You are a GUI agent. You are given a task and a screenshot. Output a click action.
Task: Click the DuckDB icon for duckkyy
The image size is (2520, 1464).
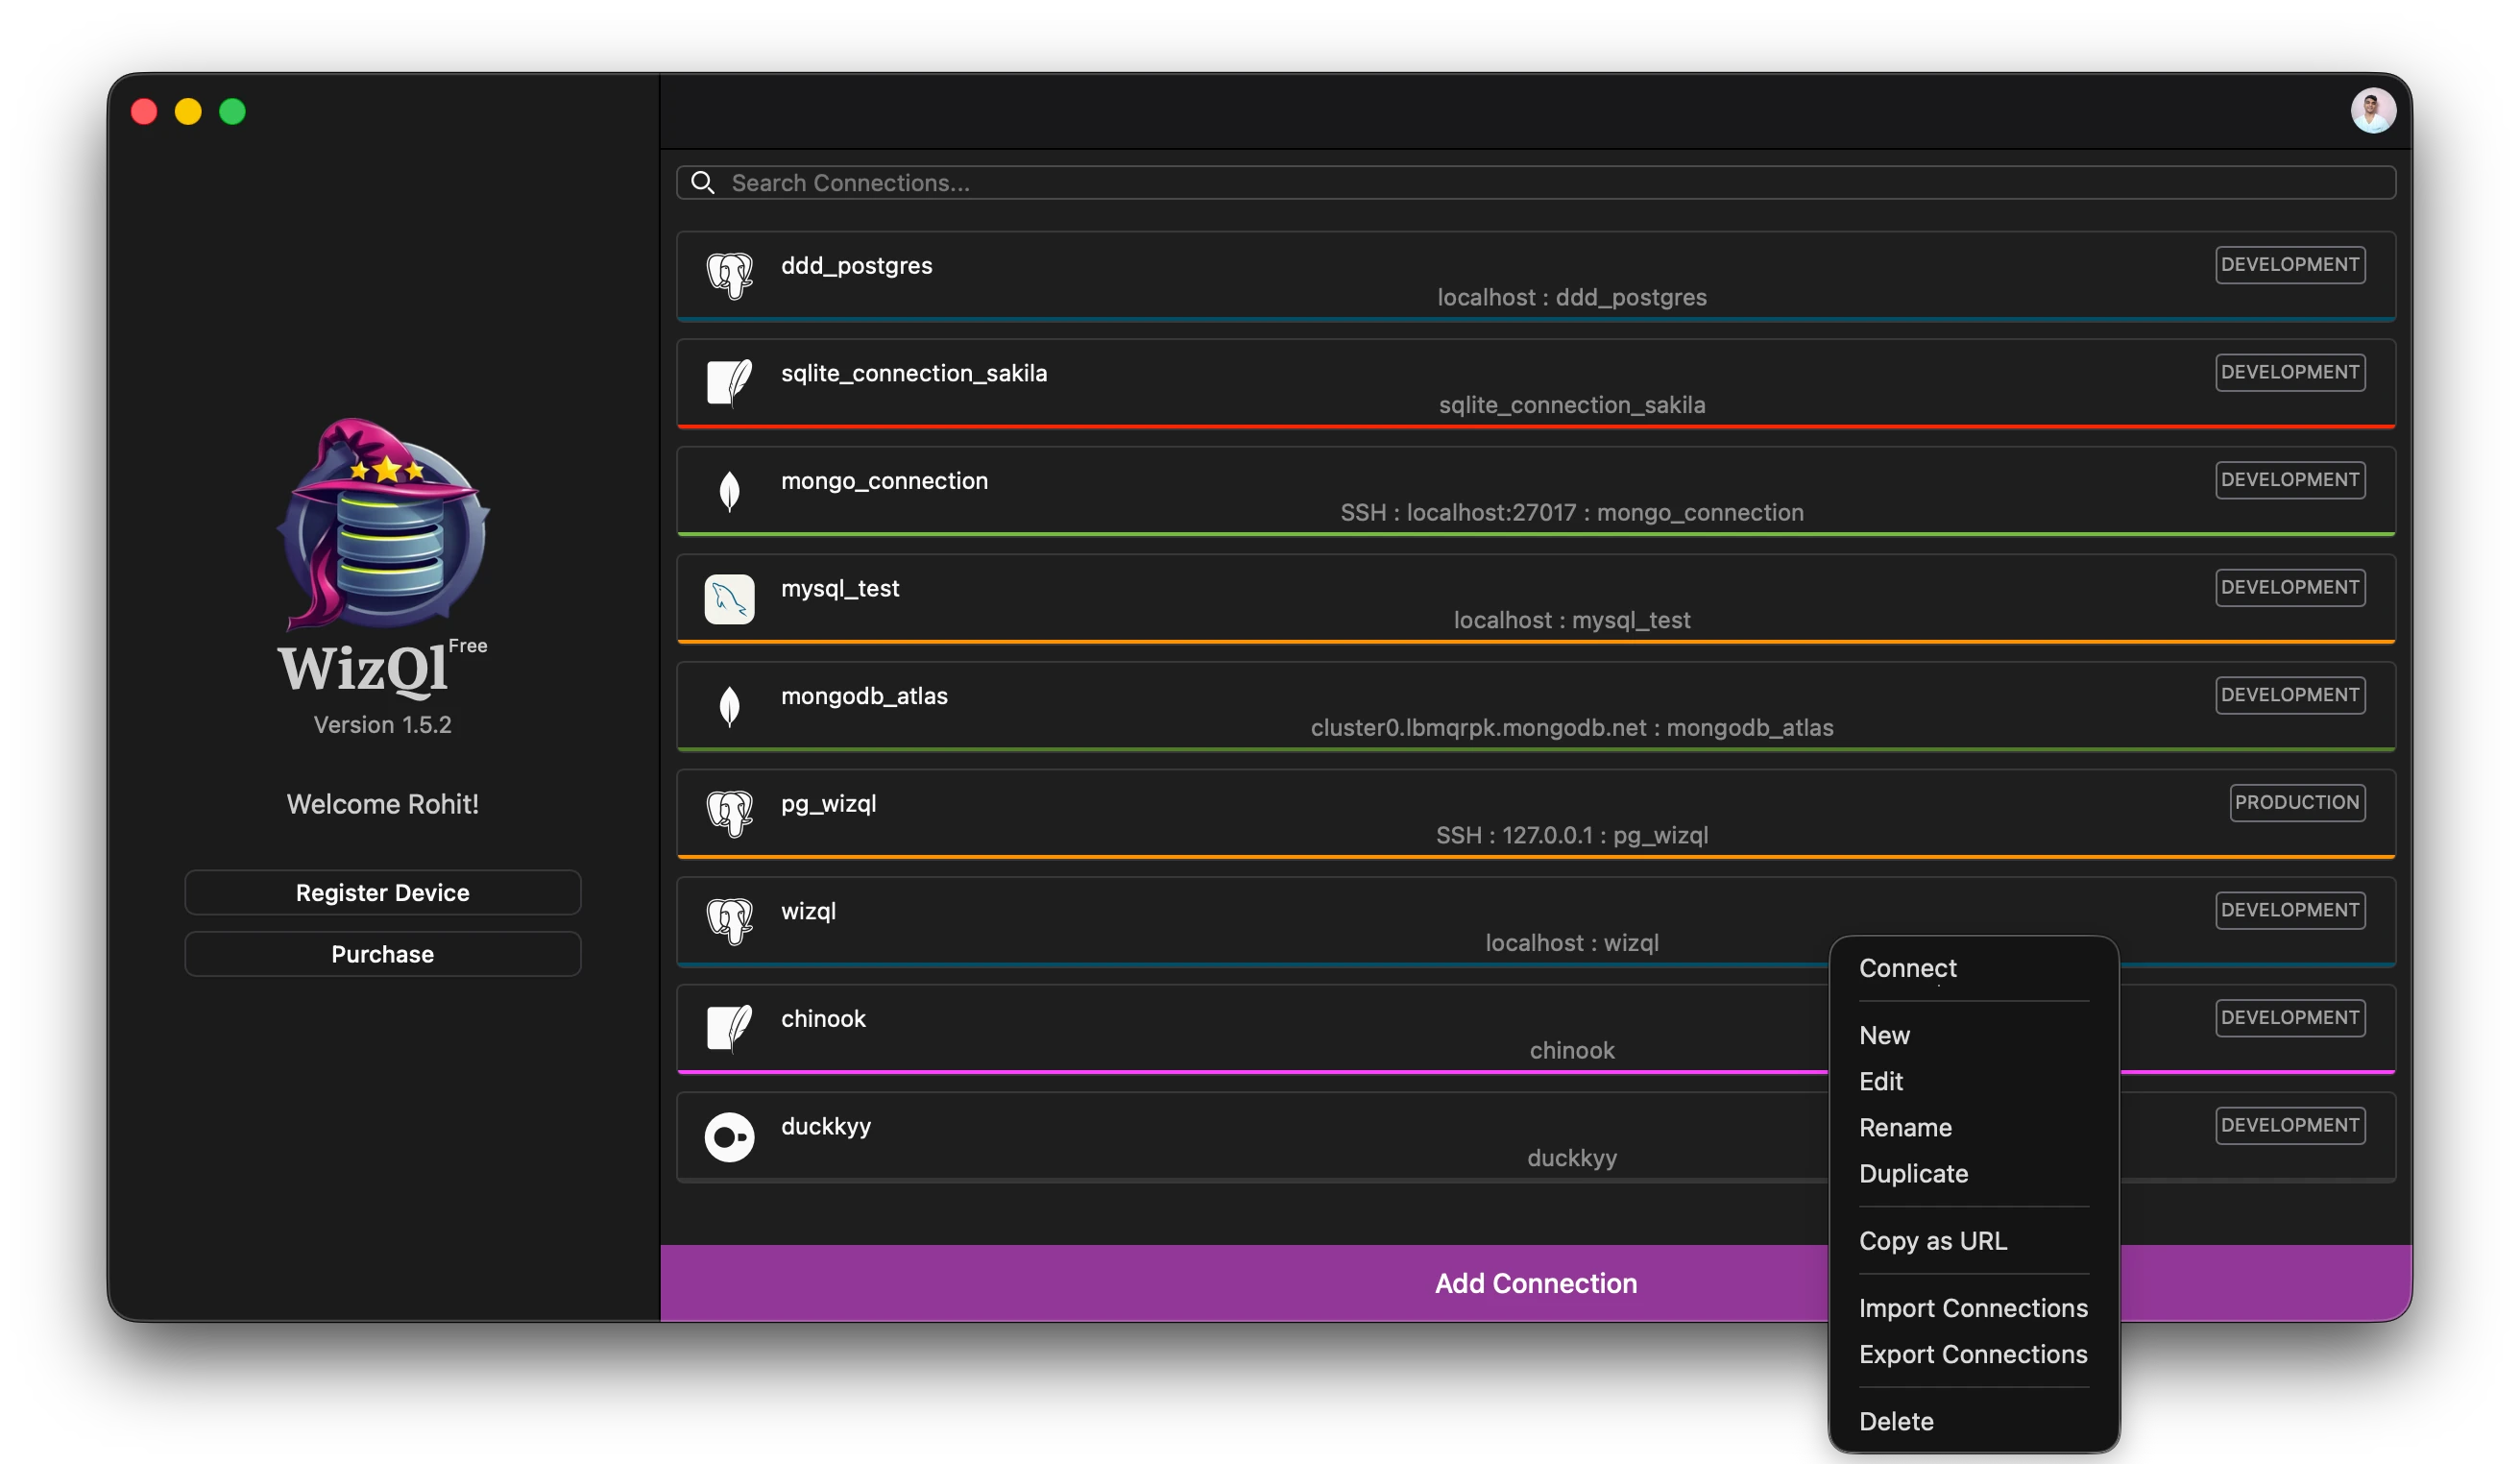point(729,1136)
